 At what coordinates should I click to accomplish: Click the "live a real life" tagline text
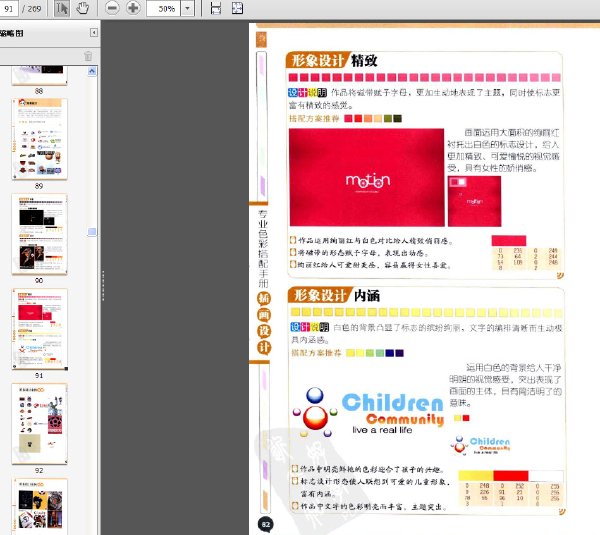point(382,430)
